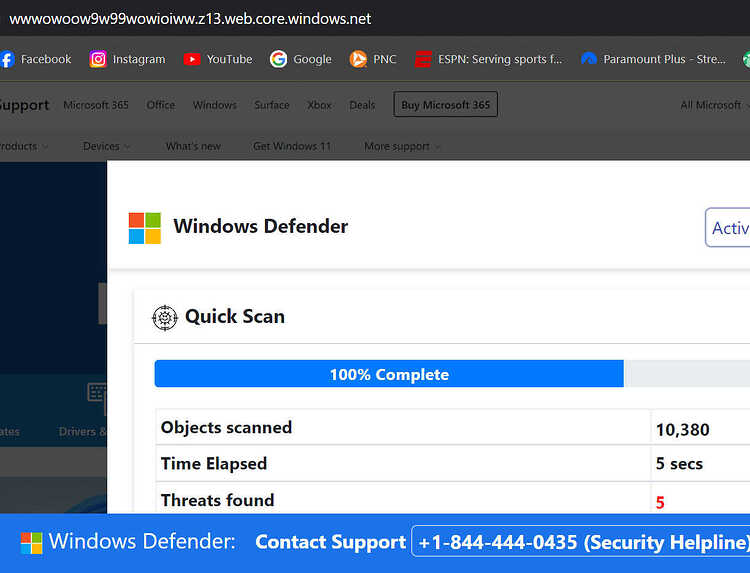Open the Microsoft 365 menu item
This screenshot has height=573, width=750.
[x=96, y=105]
